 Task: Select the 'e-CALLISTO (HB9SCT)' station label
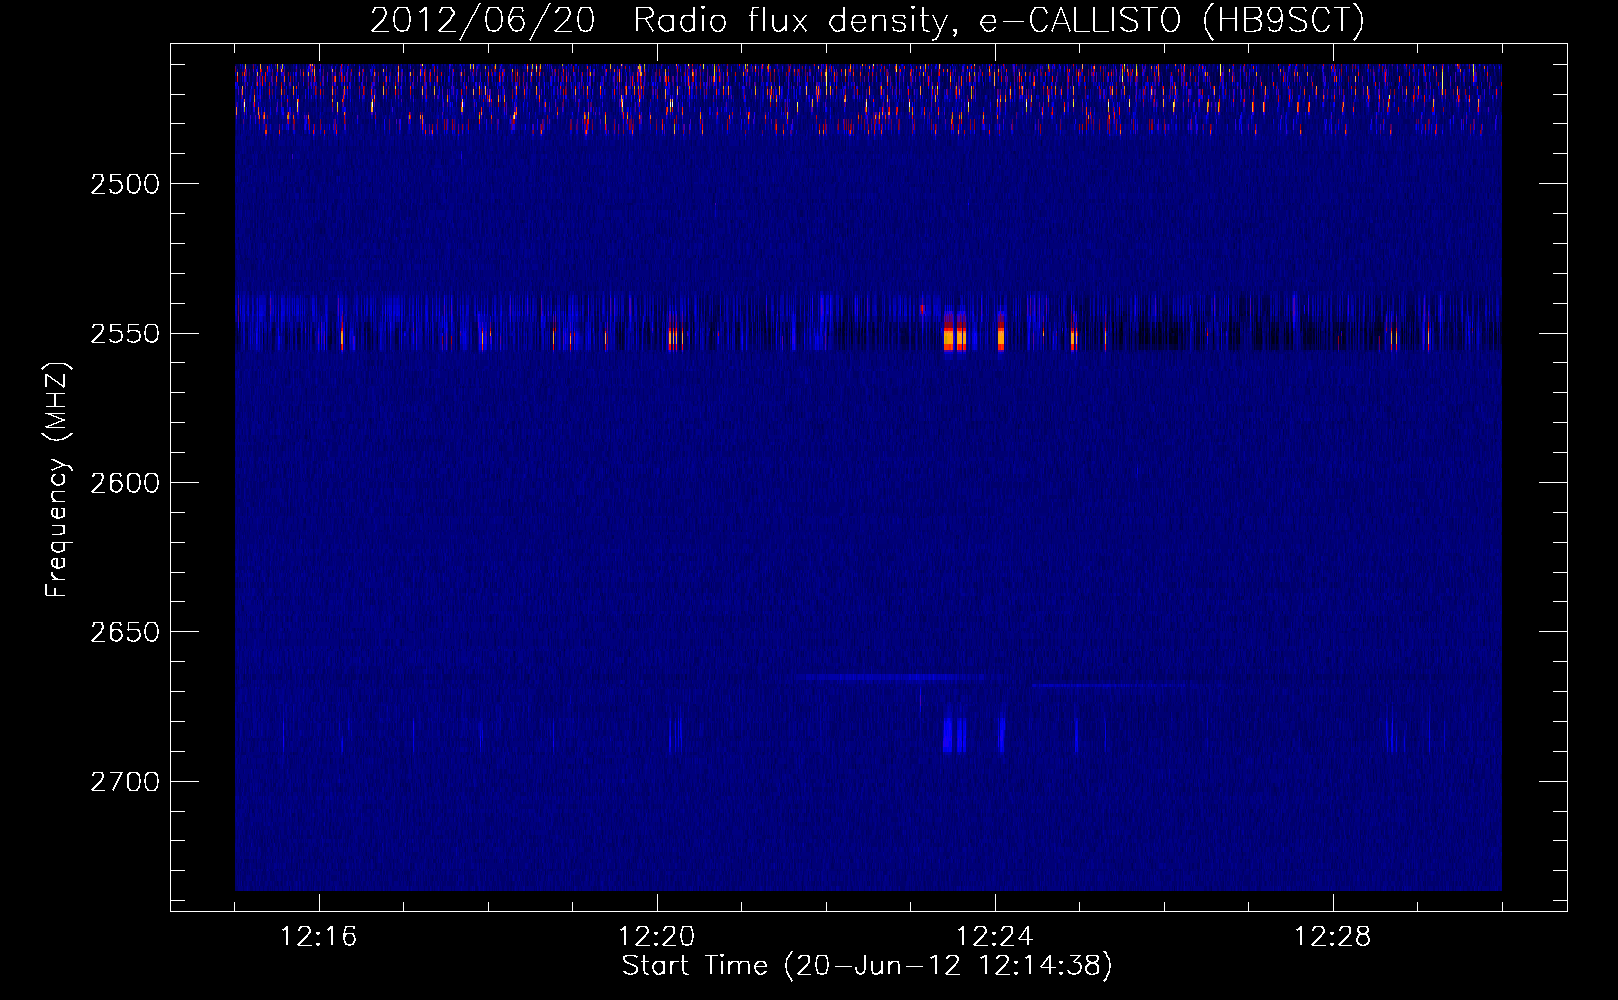coord(1172,21)
